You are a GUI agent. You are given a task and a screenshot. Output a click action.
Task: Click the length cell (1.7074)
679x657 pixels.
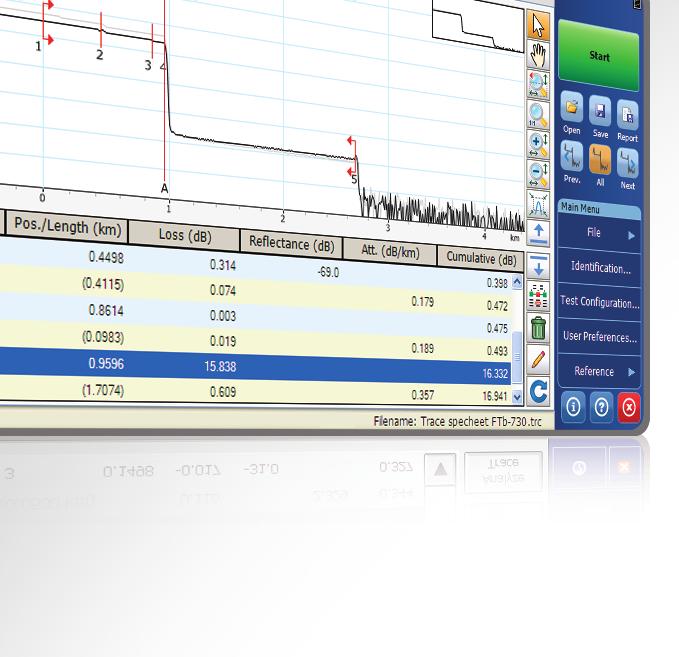click(103, 390)
